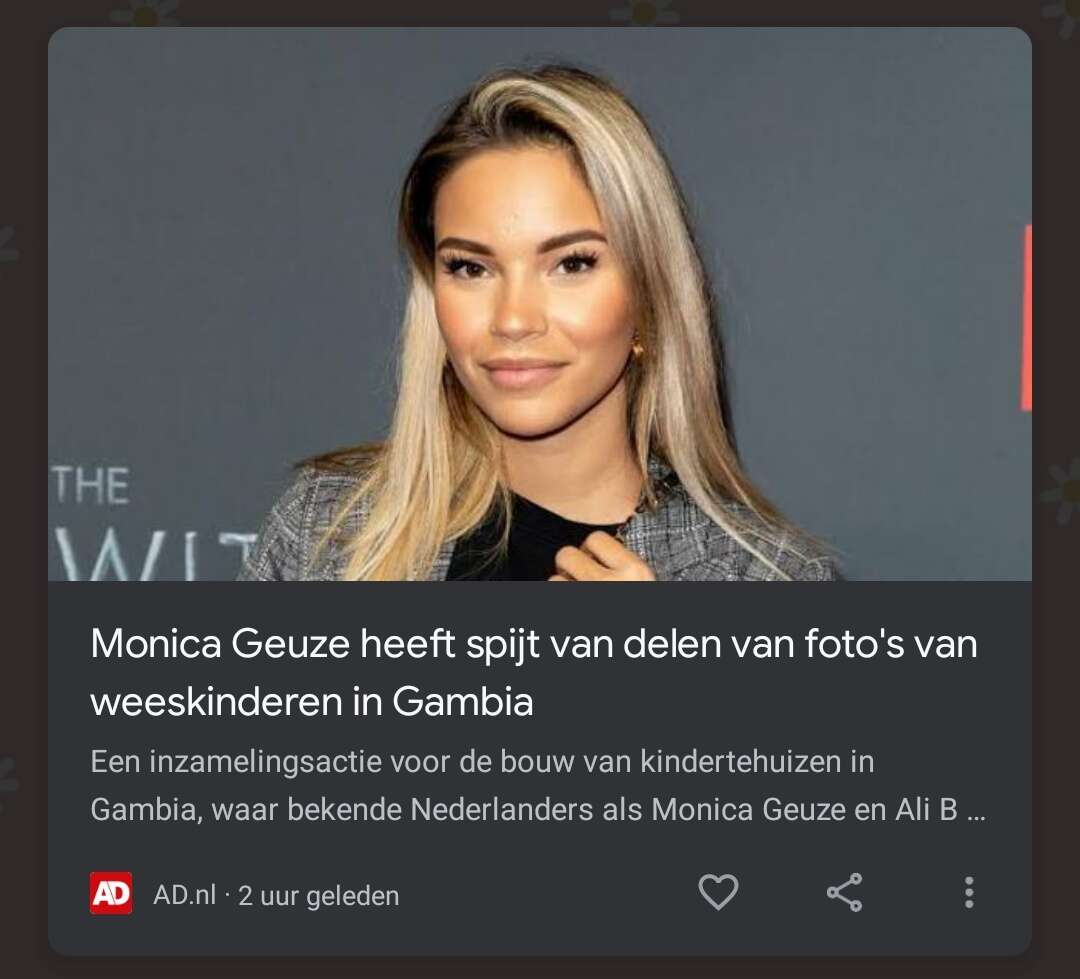Like the article with the heart icon
Image resolution: width=1080 pixels, height=979 pixels.
[718, 892]
